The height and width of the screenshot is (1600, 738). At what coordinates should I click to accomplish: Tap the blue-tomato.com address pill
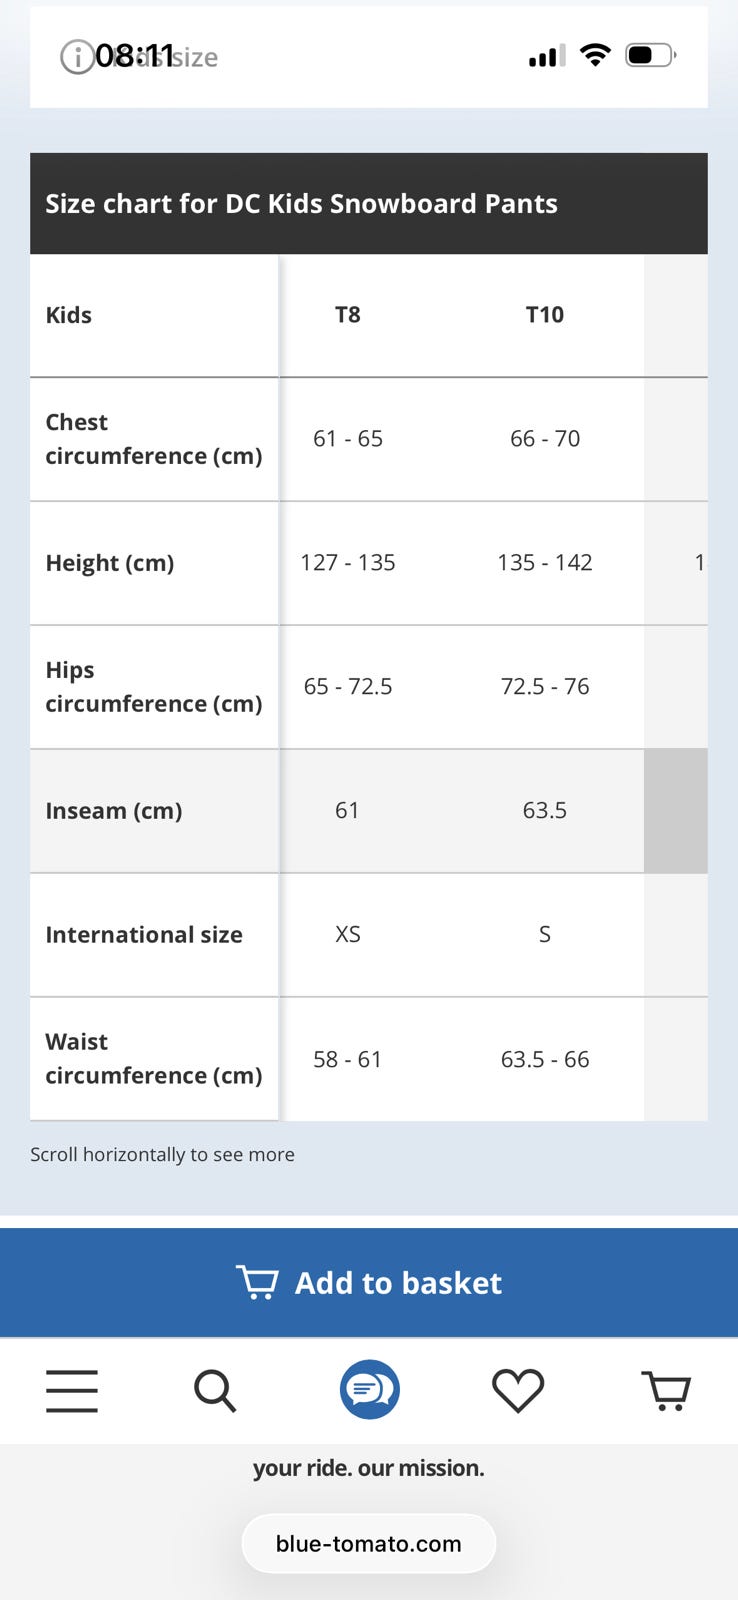pyautogui.click(x=369, y=1543)
